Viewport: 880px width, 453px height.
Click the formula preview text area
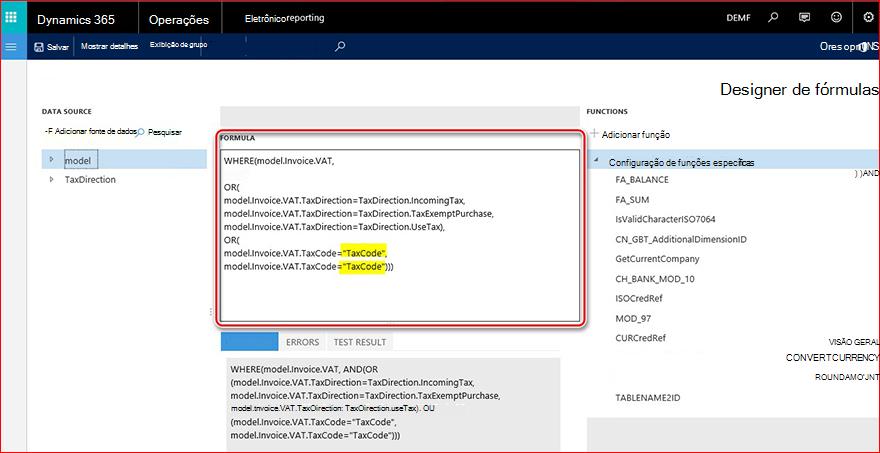393,403
